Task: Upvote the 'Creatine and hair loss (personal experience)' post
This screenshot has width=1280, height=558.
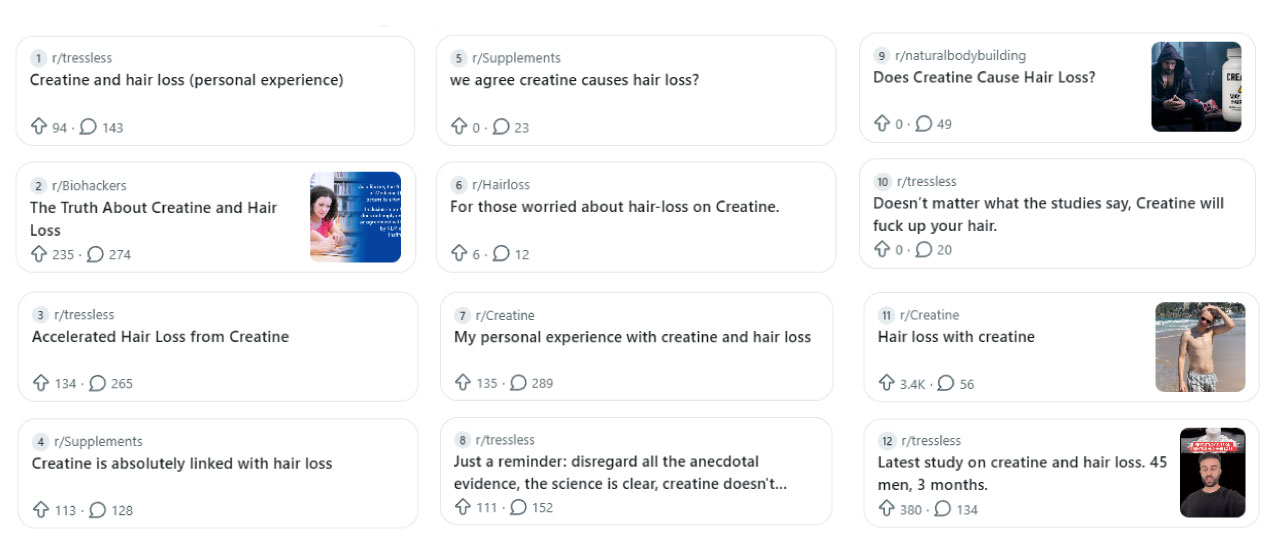Action: [x=40, y=127]
